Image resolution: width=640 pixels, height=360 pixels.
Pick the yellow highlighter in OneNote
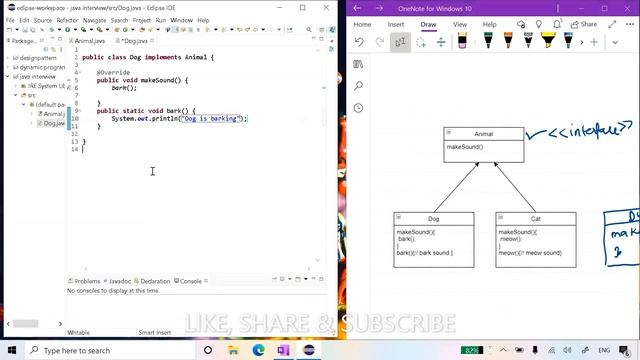(548, 40)
